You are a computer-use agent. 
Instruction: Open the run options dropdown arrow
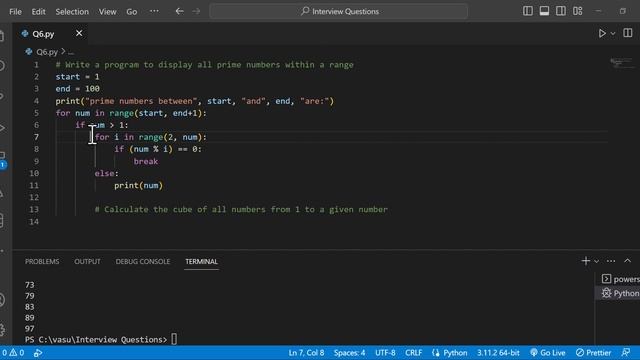coord(613,33)
